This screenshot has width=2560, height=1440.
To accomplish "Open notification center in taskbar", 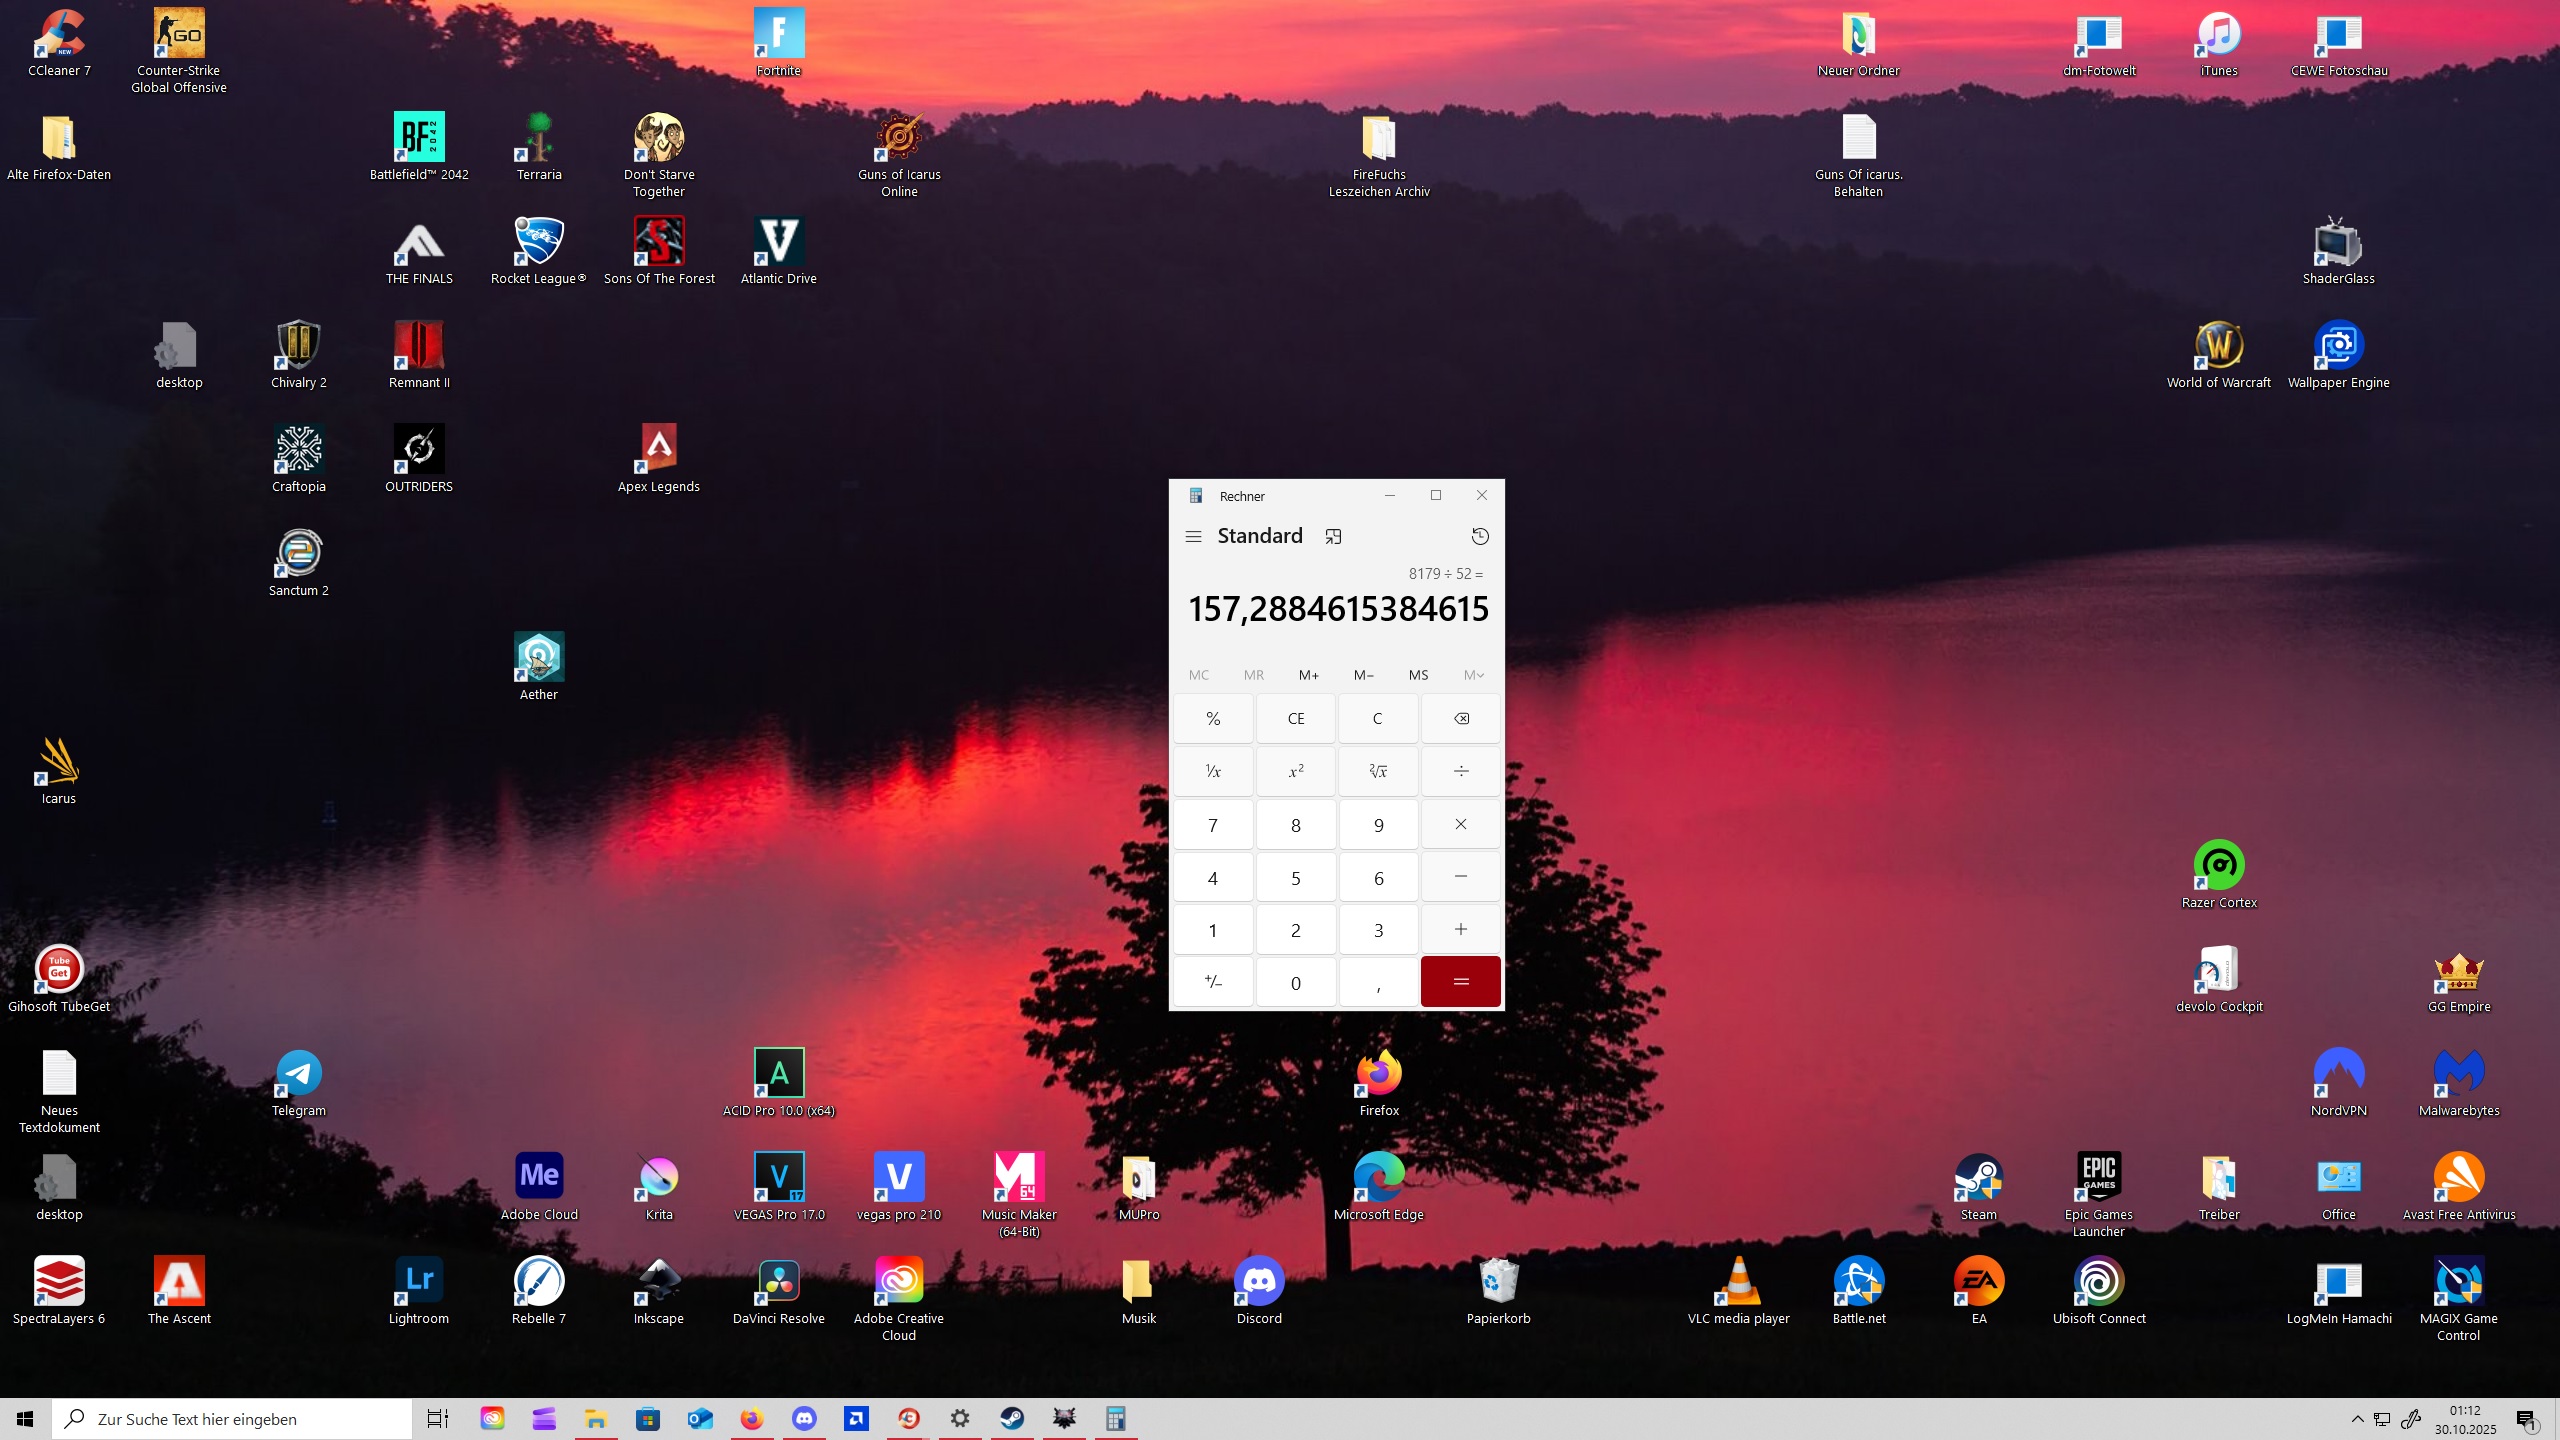I will [2527, 1420].
